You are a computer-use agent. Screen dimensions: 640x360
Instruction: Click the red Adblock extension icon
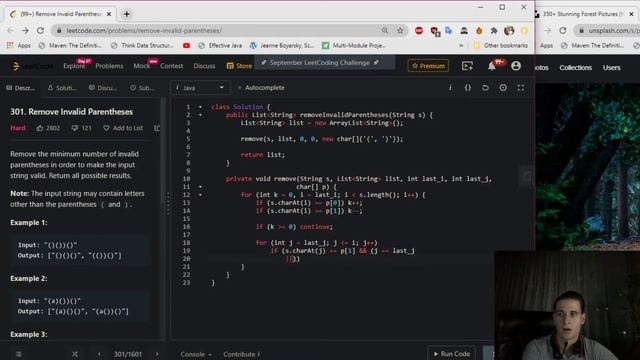[419, 31]
